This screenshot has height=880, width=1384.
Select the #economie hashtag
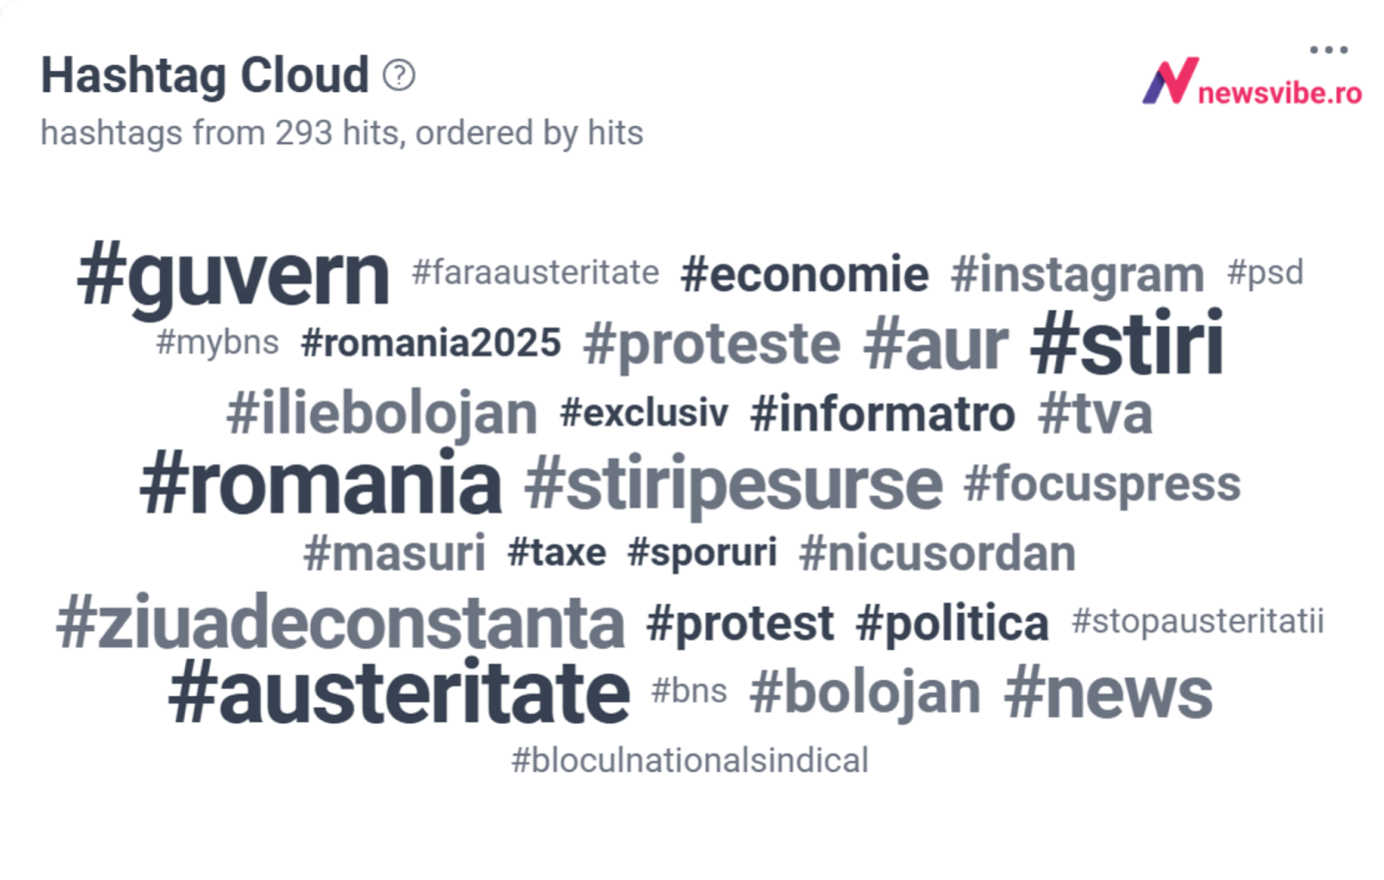(805, 274)
